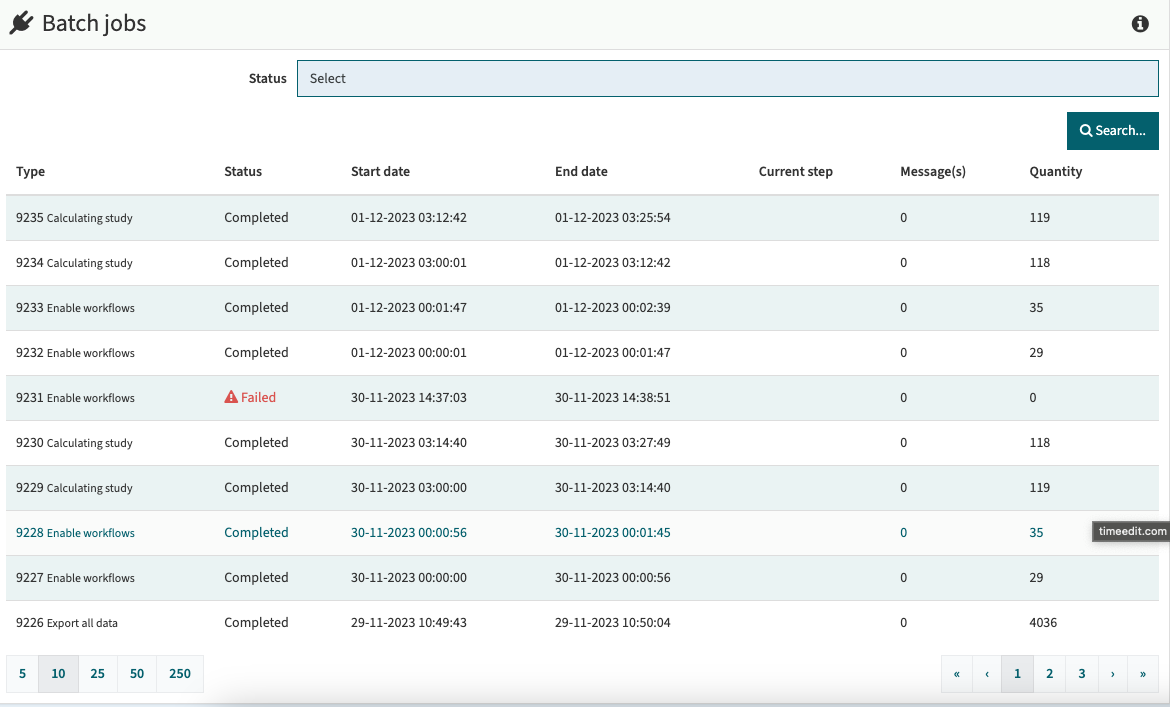Click end date 01-12-2023 00:02:39
Viewport: 1170px width, 707px height.
[613, 307]
